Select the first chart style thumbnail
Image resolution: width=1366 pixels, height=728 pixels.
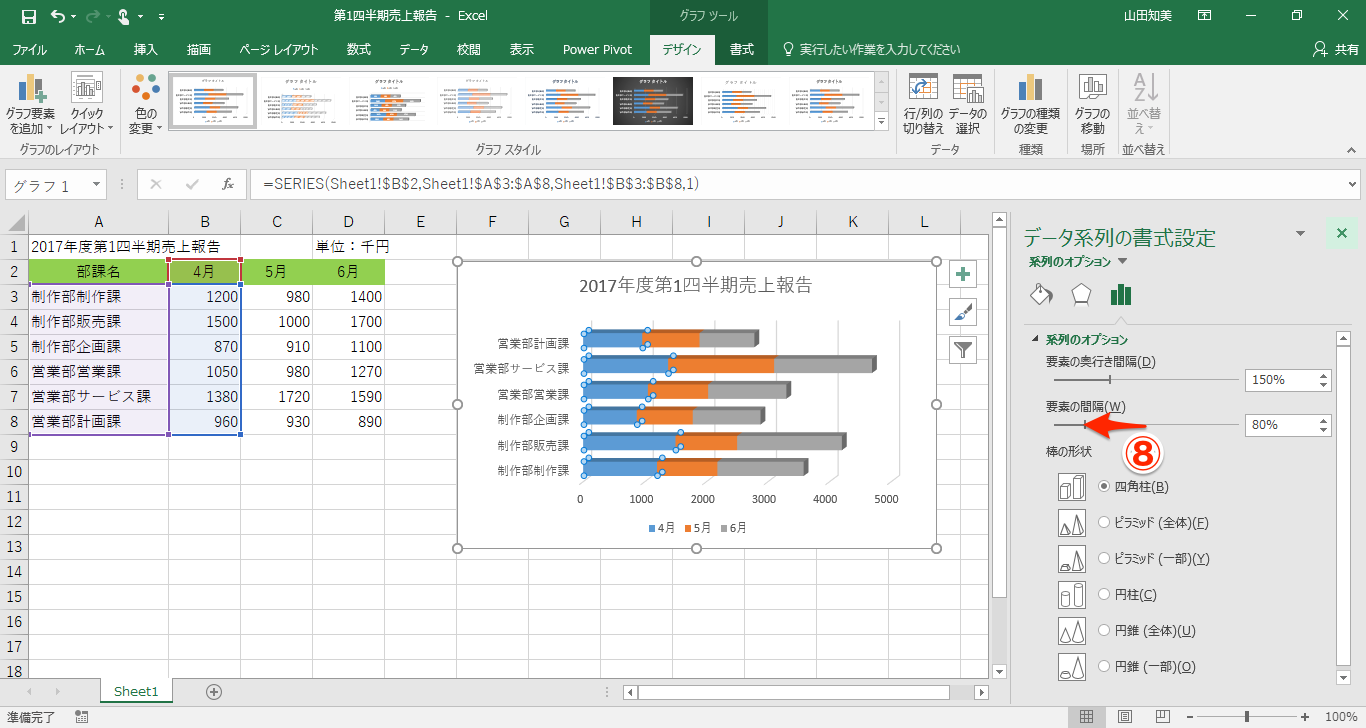[213, 101]
